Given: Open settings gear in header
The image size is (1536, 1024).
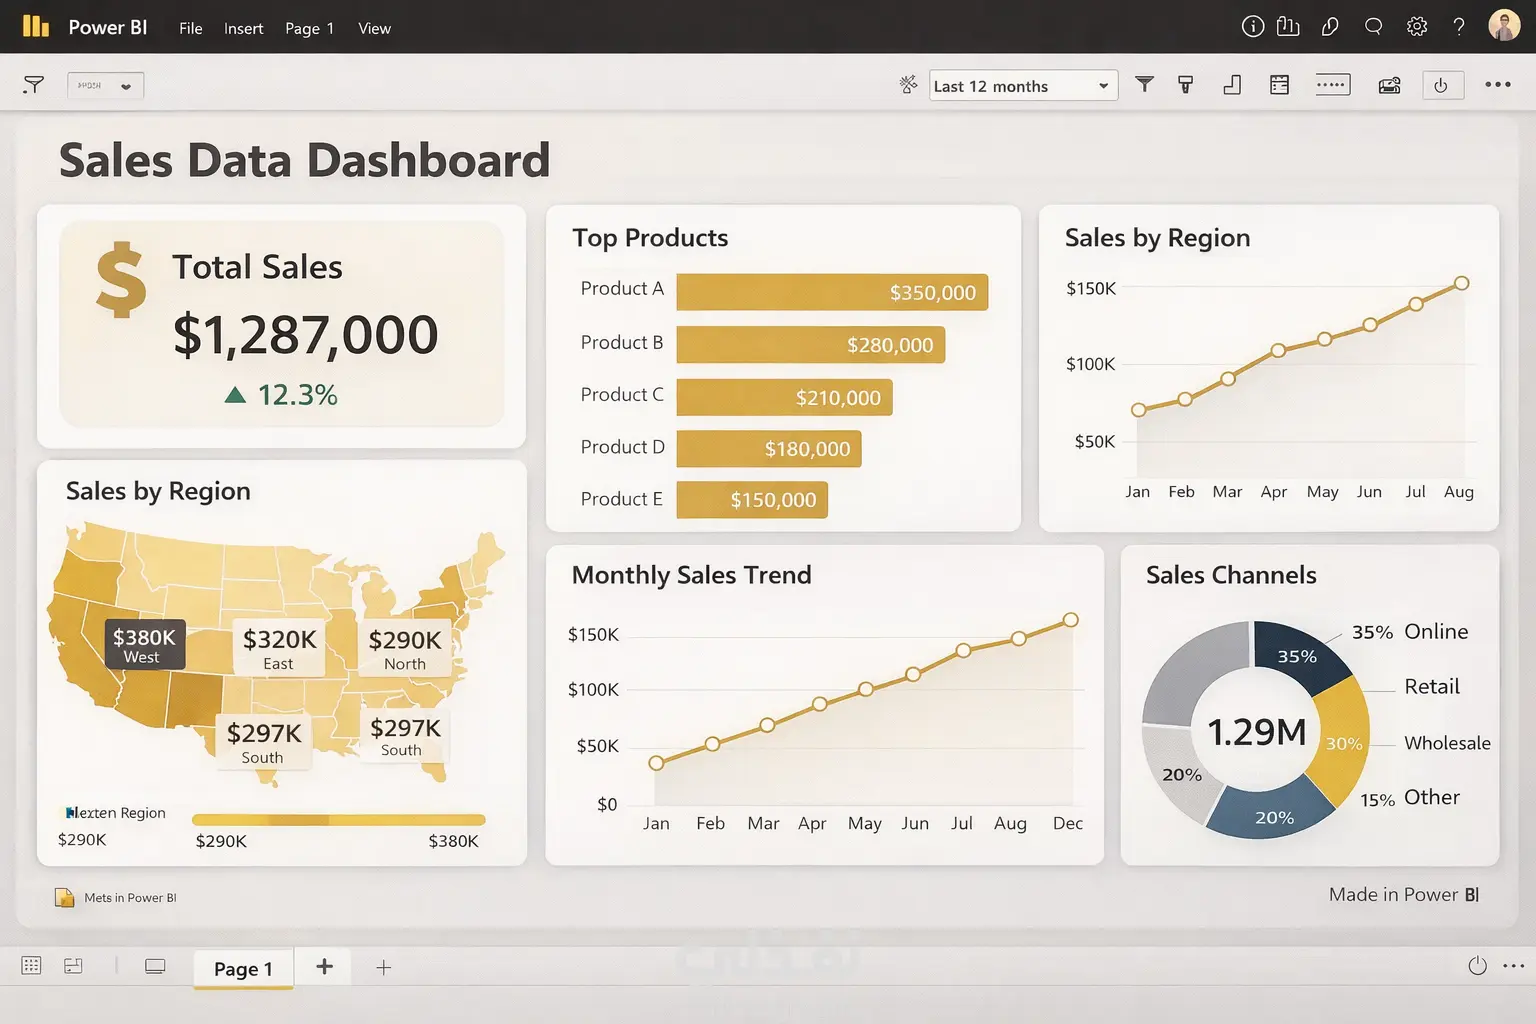Looking at the screenshot, I should [1417, 26].
